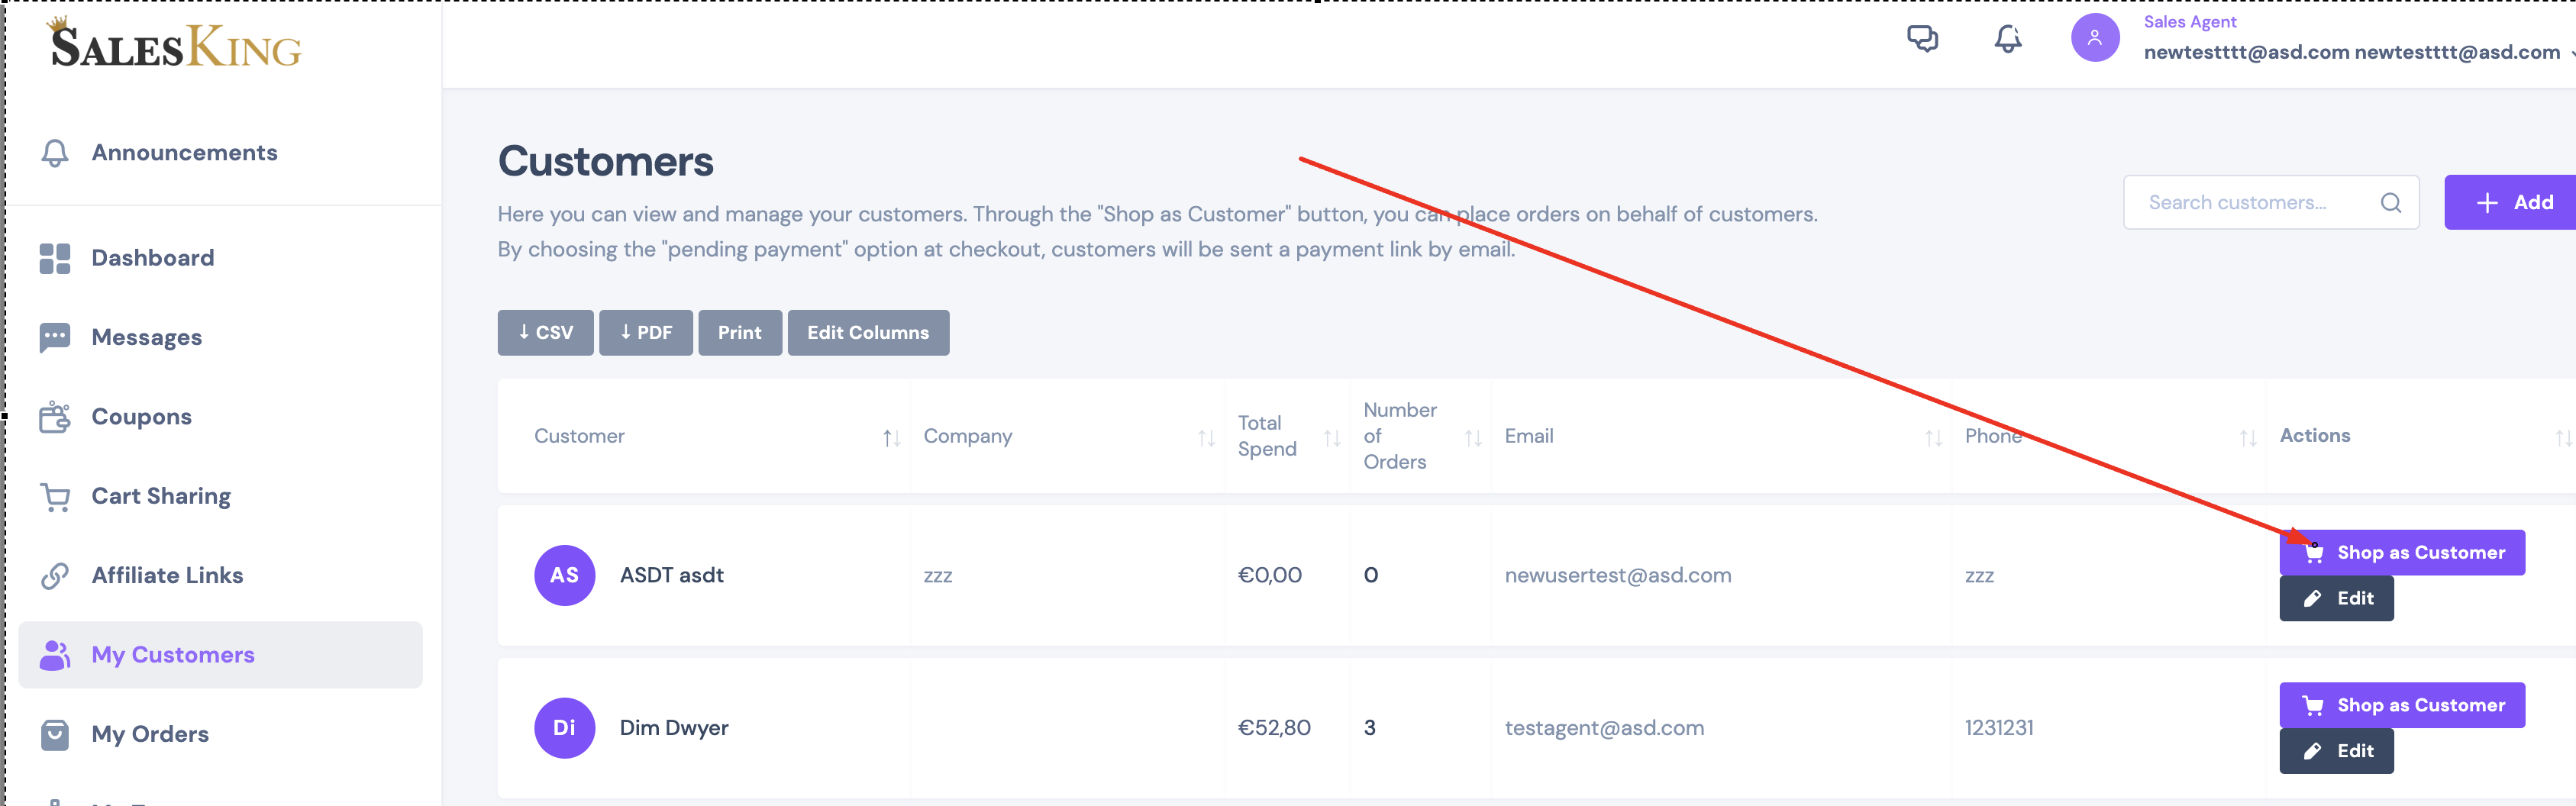Open the notifications bell in header
This screenshot has height=806, width=2576.
click(x=2008, y=39)
